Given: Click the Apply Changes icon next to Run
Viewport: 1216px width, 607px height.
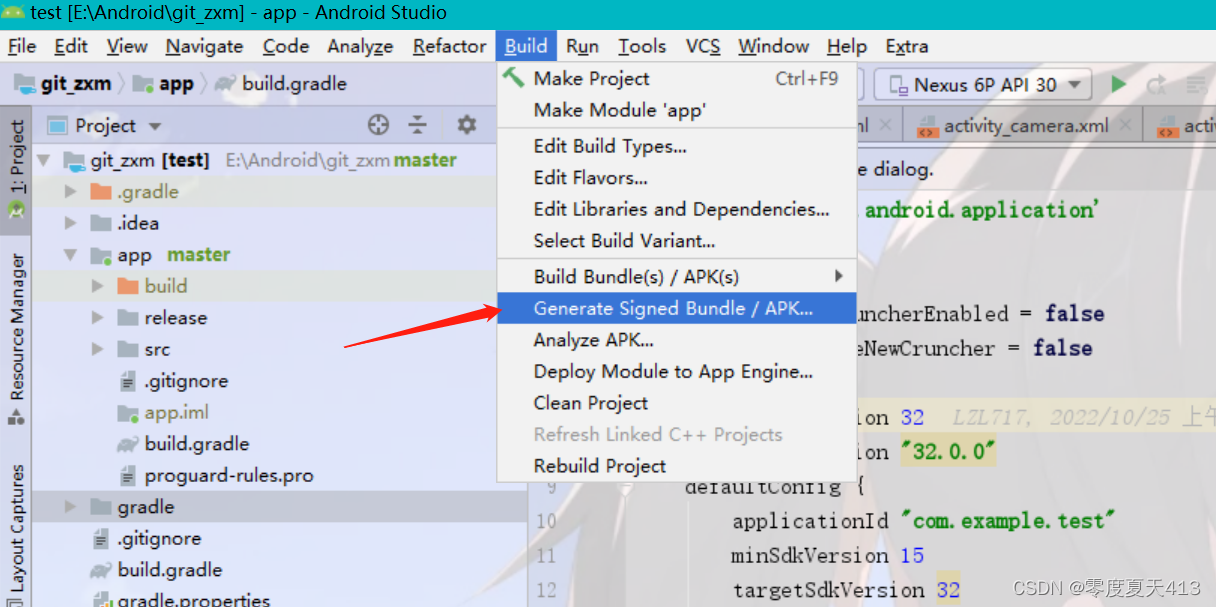Looking at the screenshot, I should click(x=1156, y=85).
